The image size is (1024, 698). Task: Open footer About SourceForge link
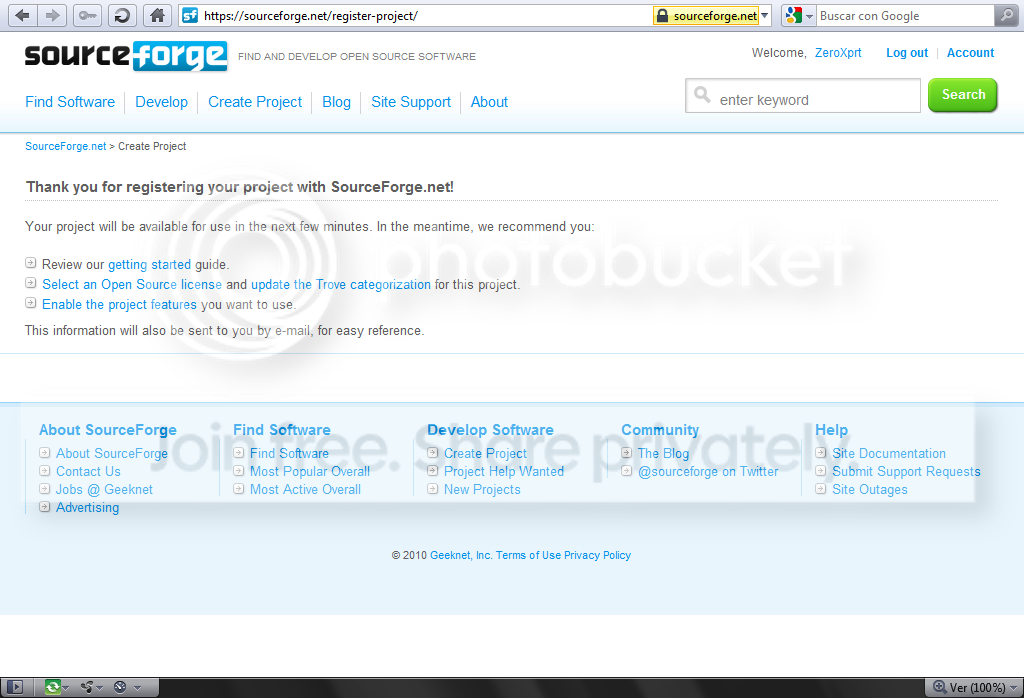(x=112, y=453)
